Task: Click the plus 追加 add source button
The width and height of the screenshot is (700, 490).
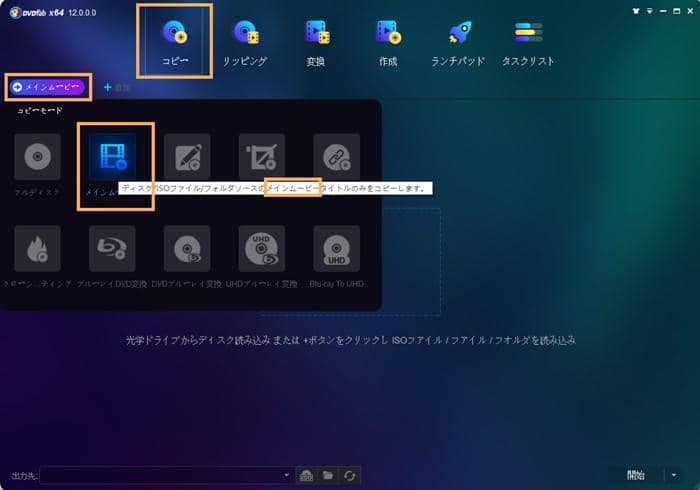Action: click(x=117, y=87)
